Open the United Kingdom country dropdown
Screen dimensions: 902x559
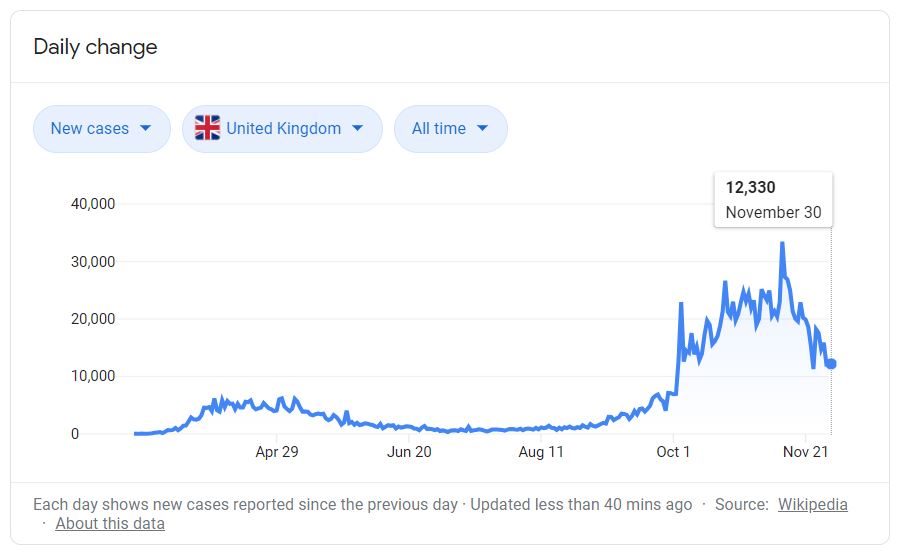coord(282,129)
